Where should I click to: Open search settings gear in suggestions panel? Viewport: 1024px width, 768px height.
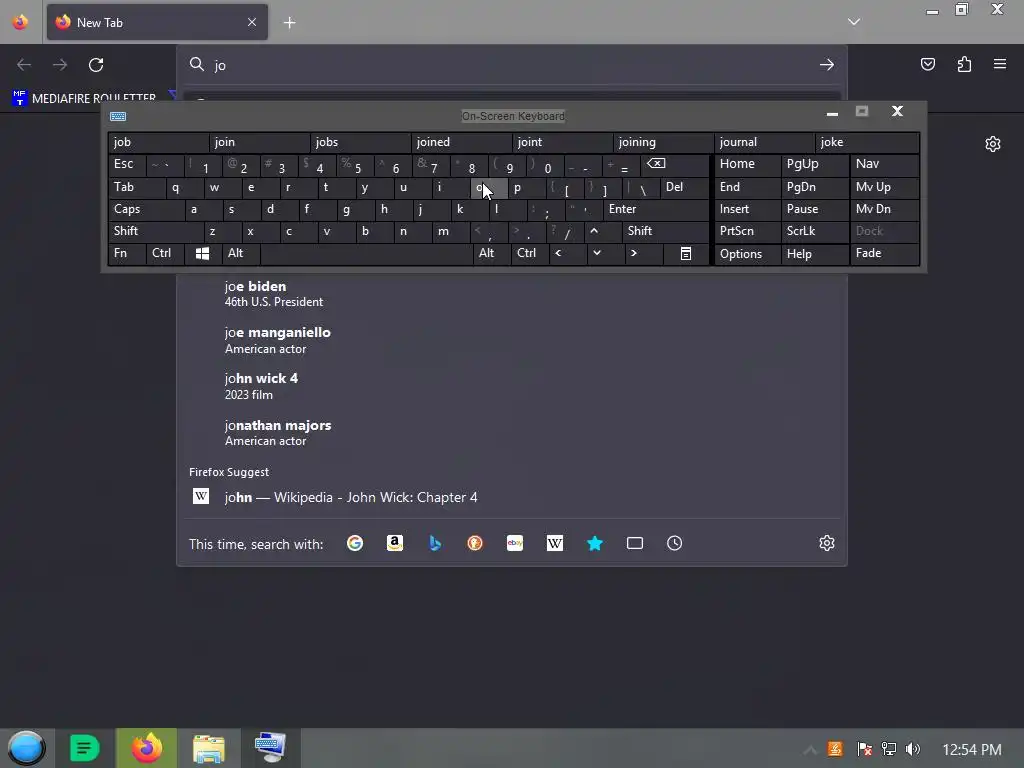[827, 543]
